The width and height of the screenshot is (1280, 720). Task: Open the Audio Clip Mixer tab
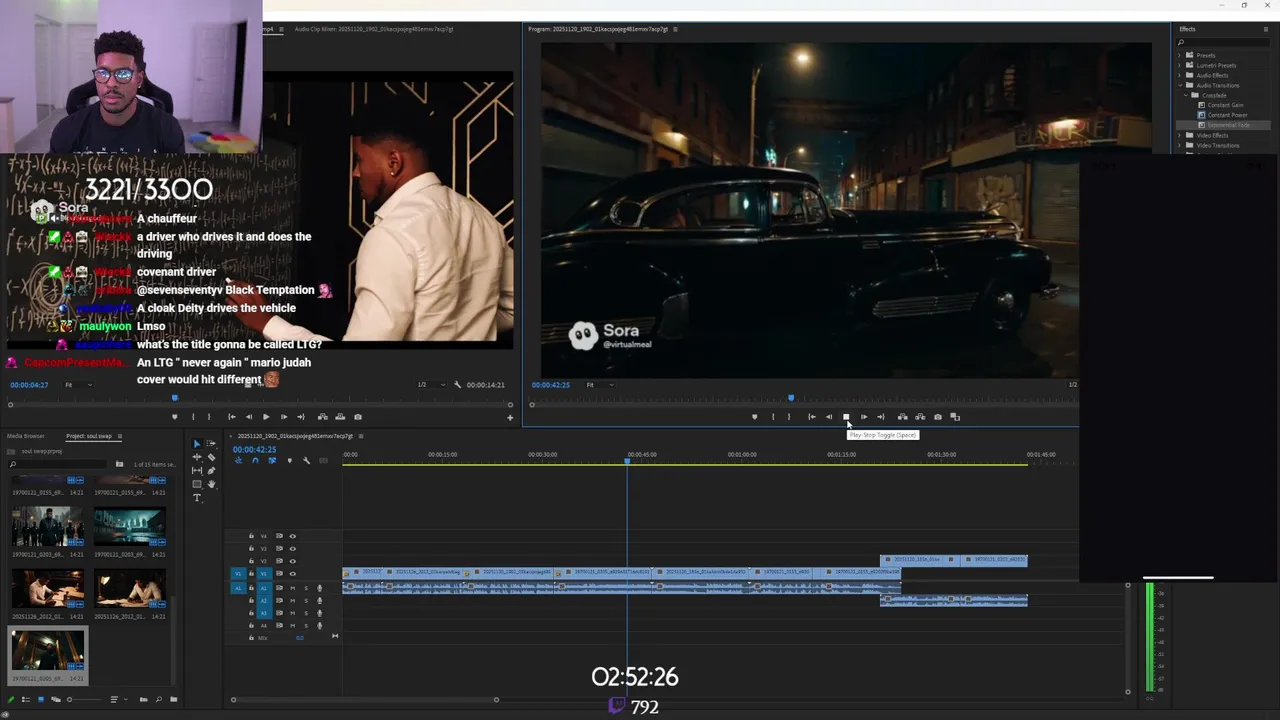click(x=374, y=29)
